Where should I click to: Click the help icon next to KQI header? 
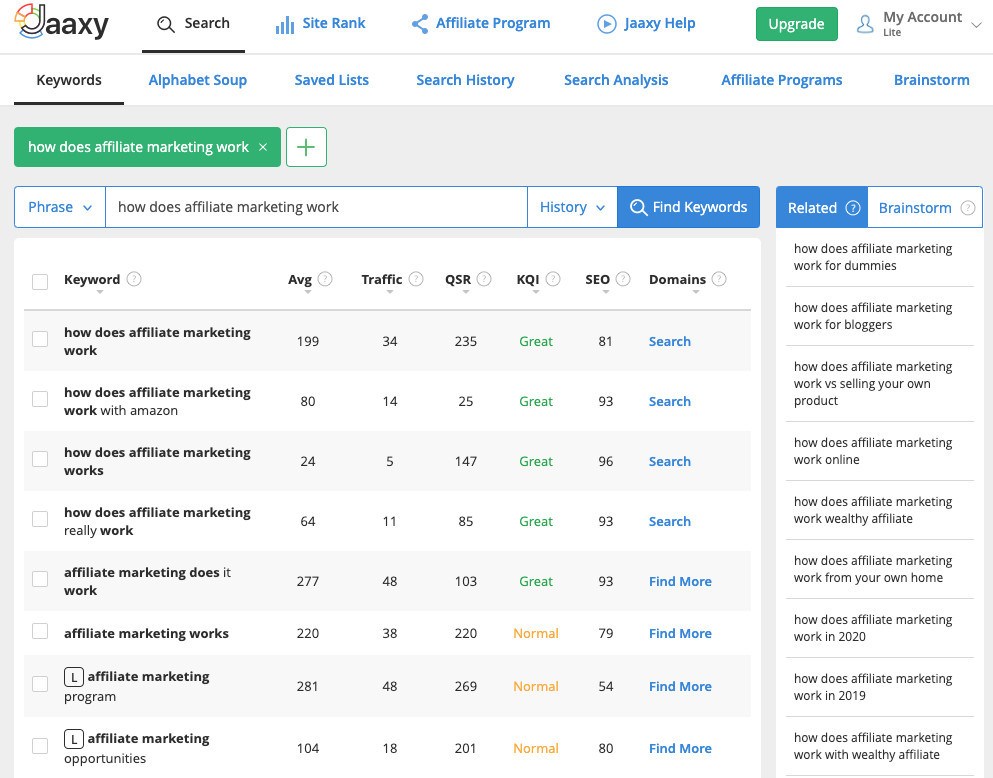click(x=553, y=279)
